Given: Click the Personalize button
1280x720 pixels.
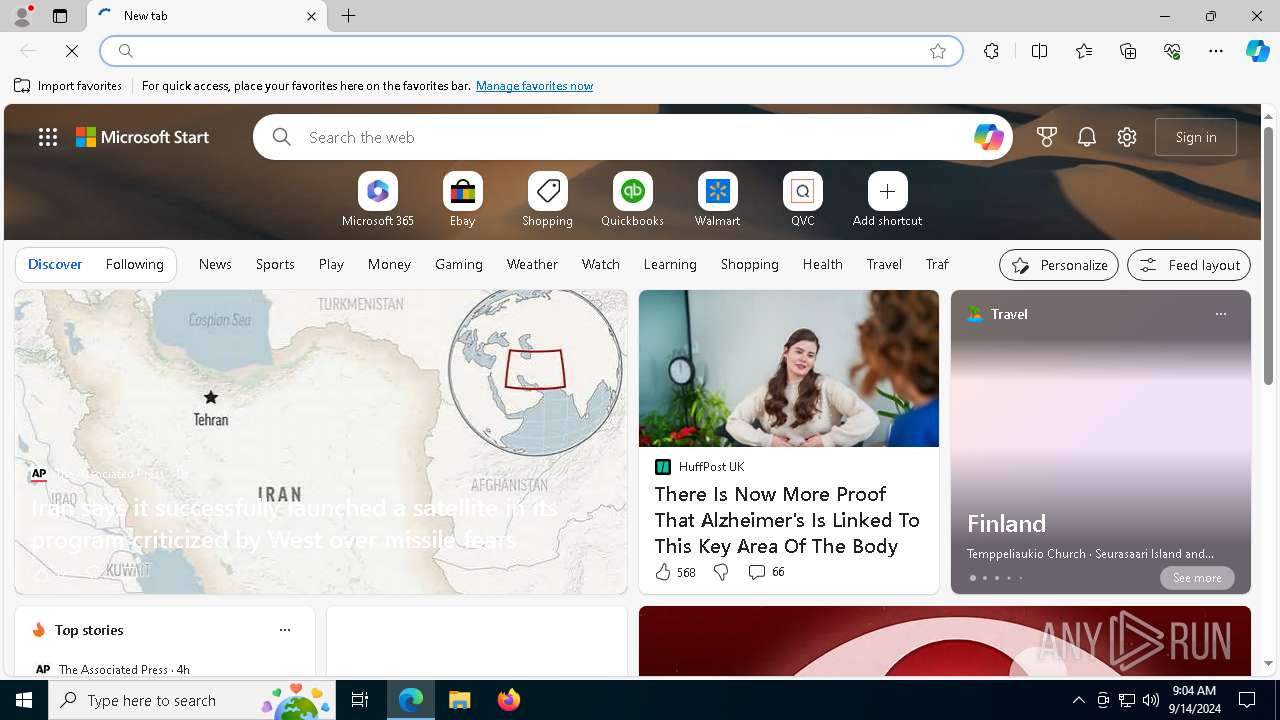Looking at the screenshot, I should [x=1059, y=265].
